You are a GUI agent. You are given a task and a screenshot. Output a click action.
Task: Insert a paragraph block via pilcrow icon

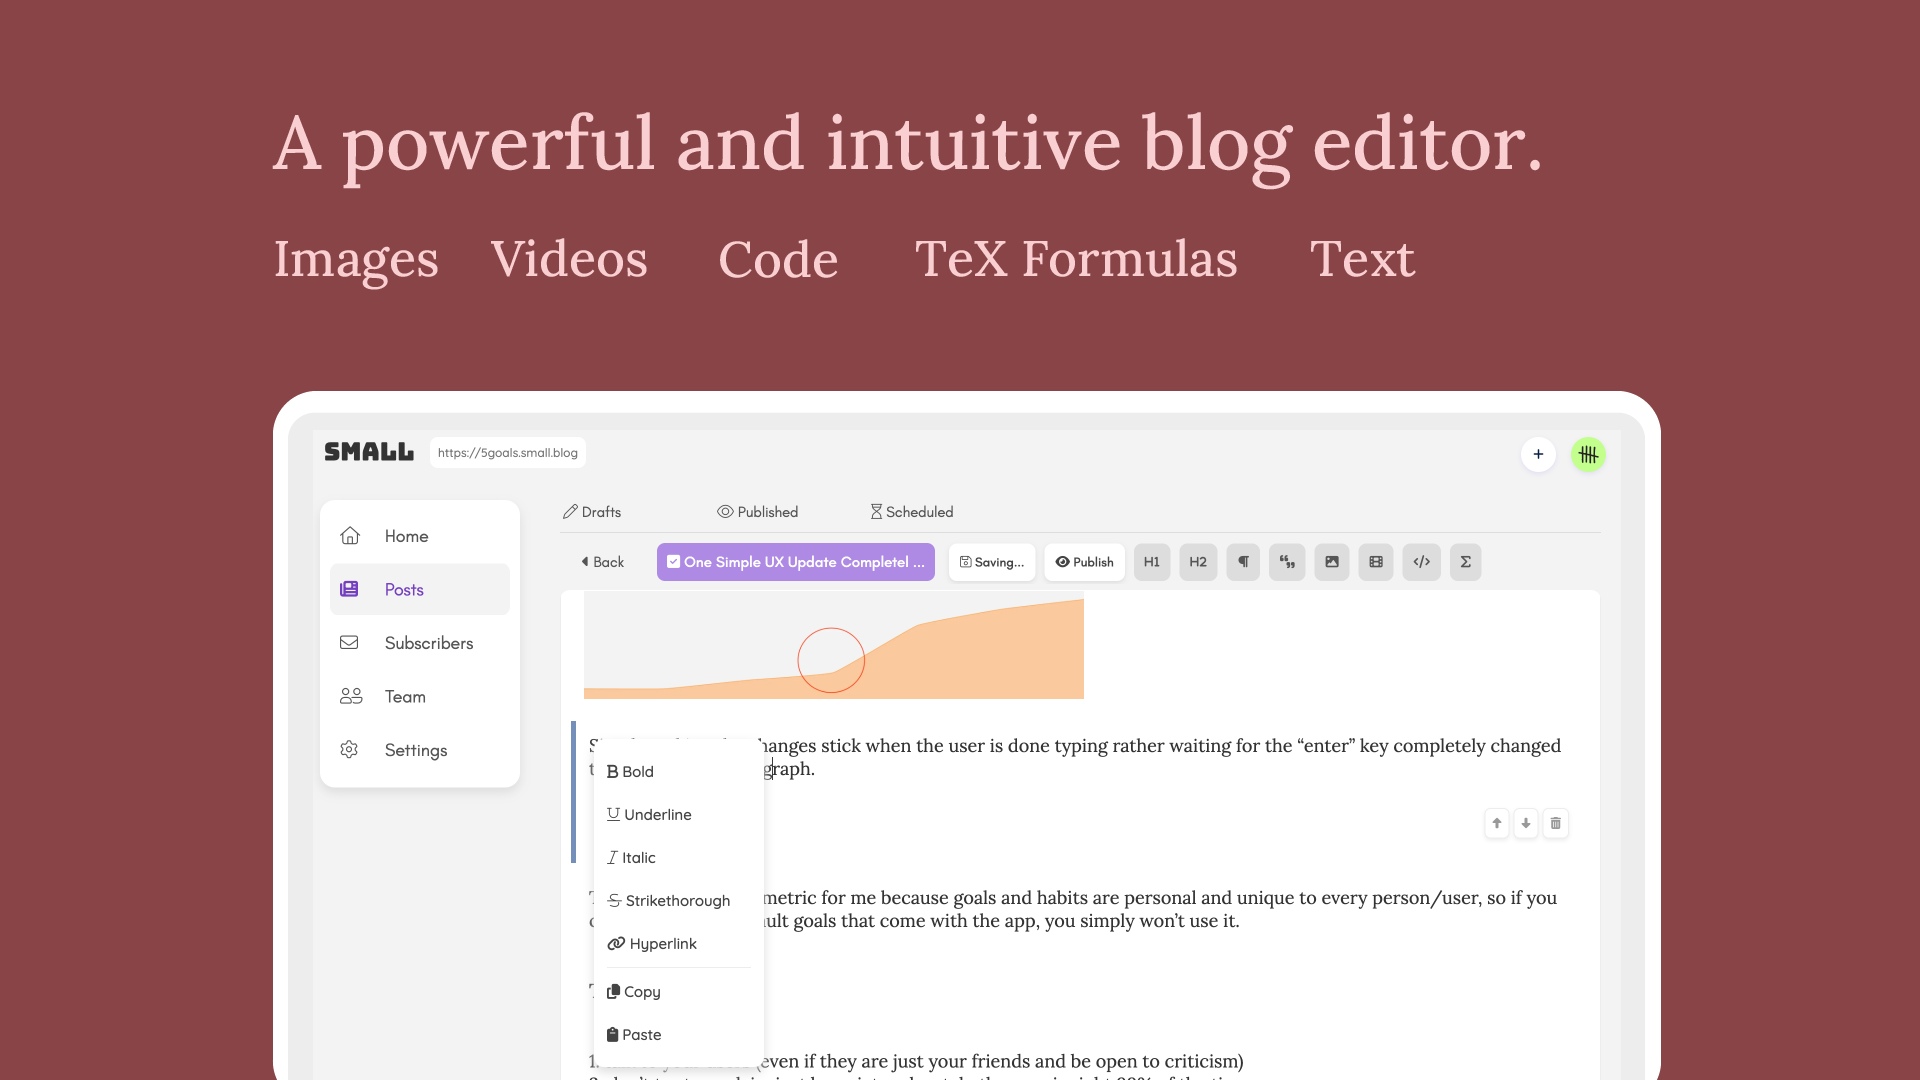pyautogui.click(x=1243, y=562)
